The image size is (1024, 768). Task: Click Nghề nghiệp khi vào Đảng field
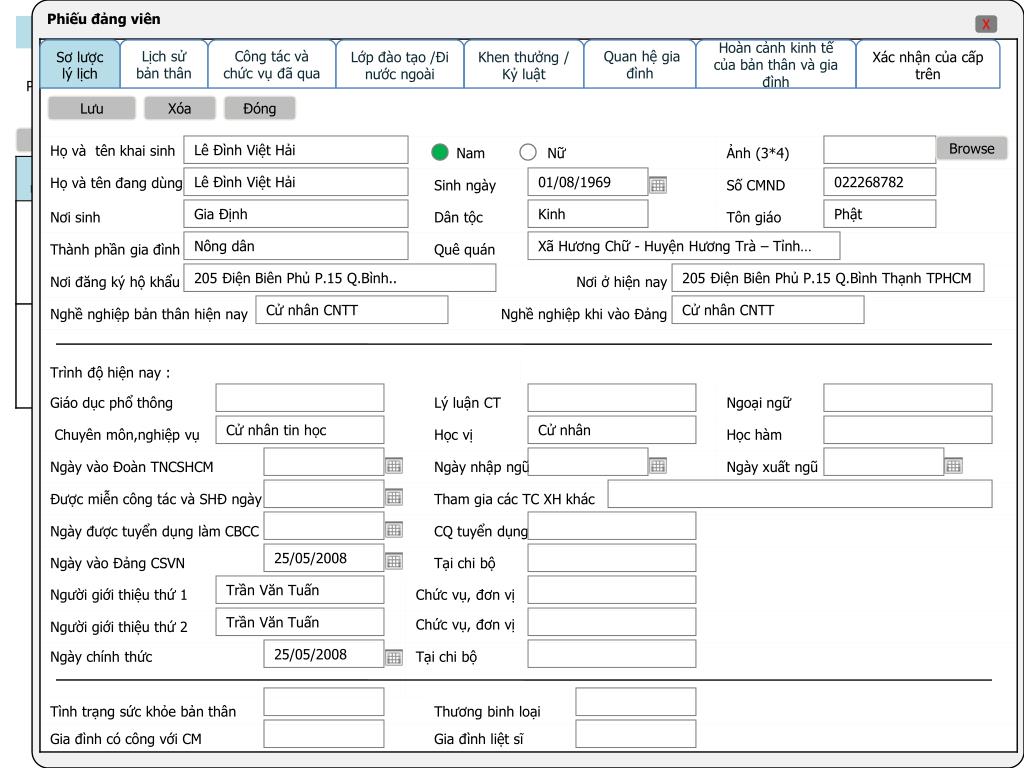tap(768, 310)
